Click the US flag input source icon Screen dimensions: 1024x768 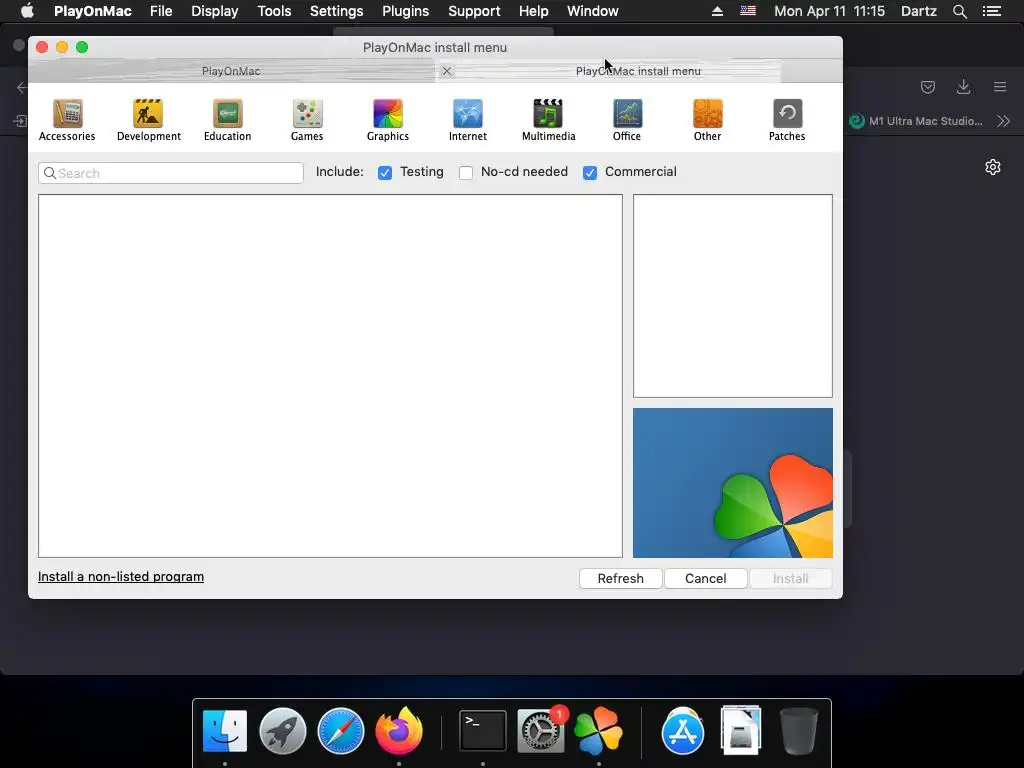coord(748,11)
